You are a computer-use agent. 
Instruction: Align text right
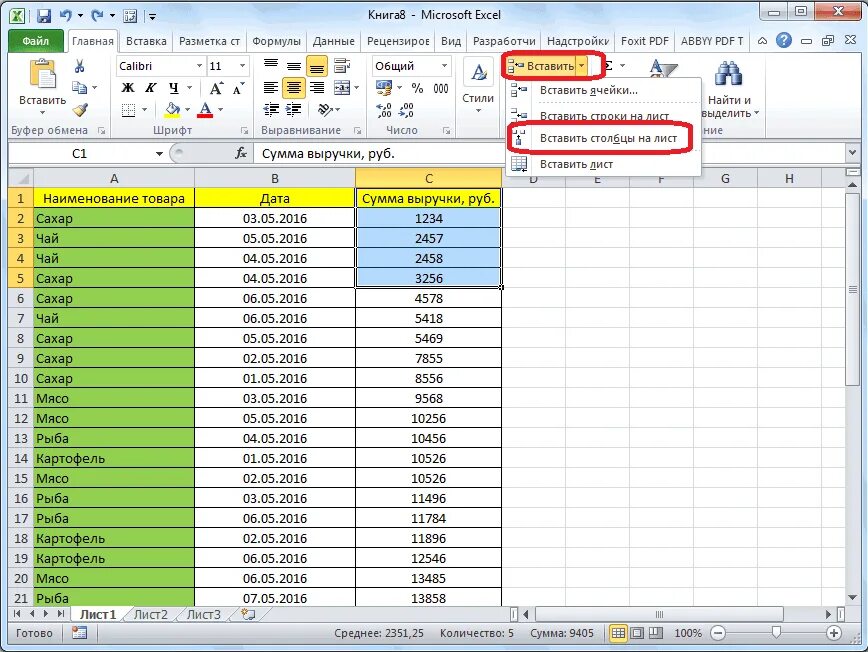tap(317, 87)
